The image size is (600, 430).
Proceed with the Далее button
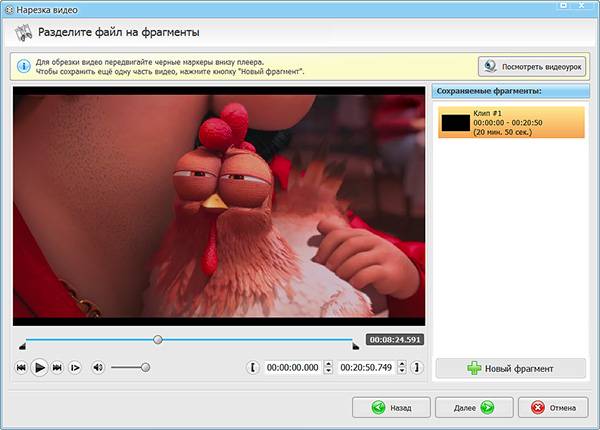474,408
